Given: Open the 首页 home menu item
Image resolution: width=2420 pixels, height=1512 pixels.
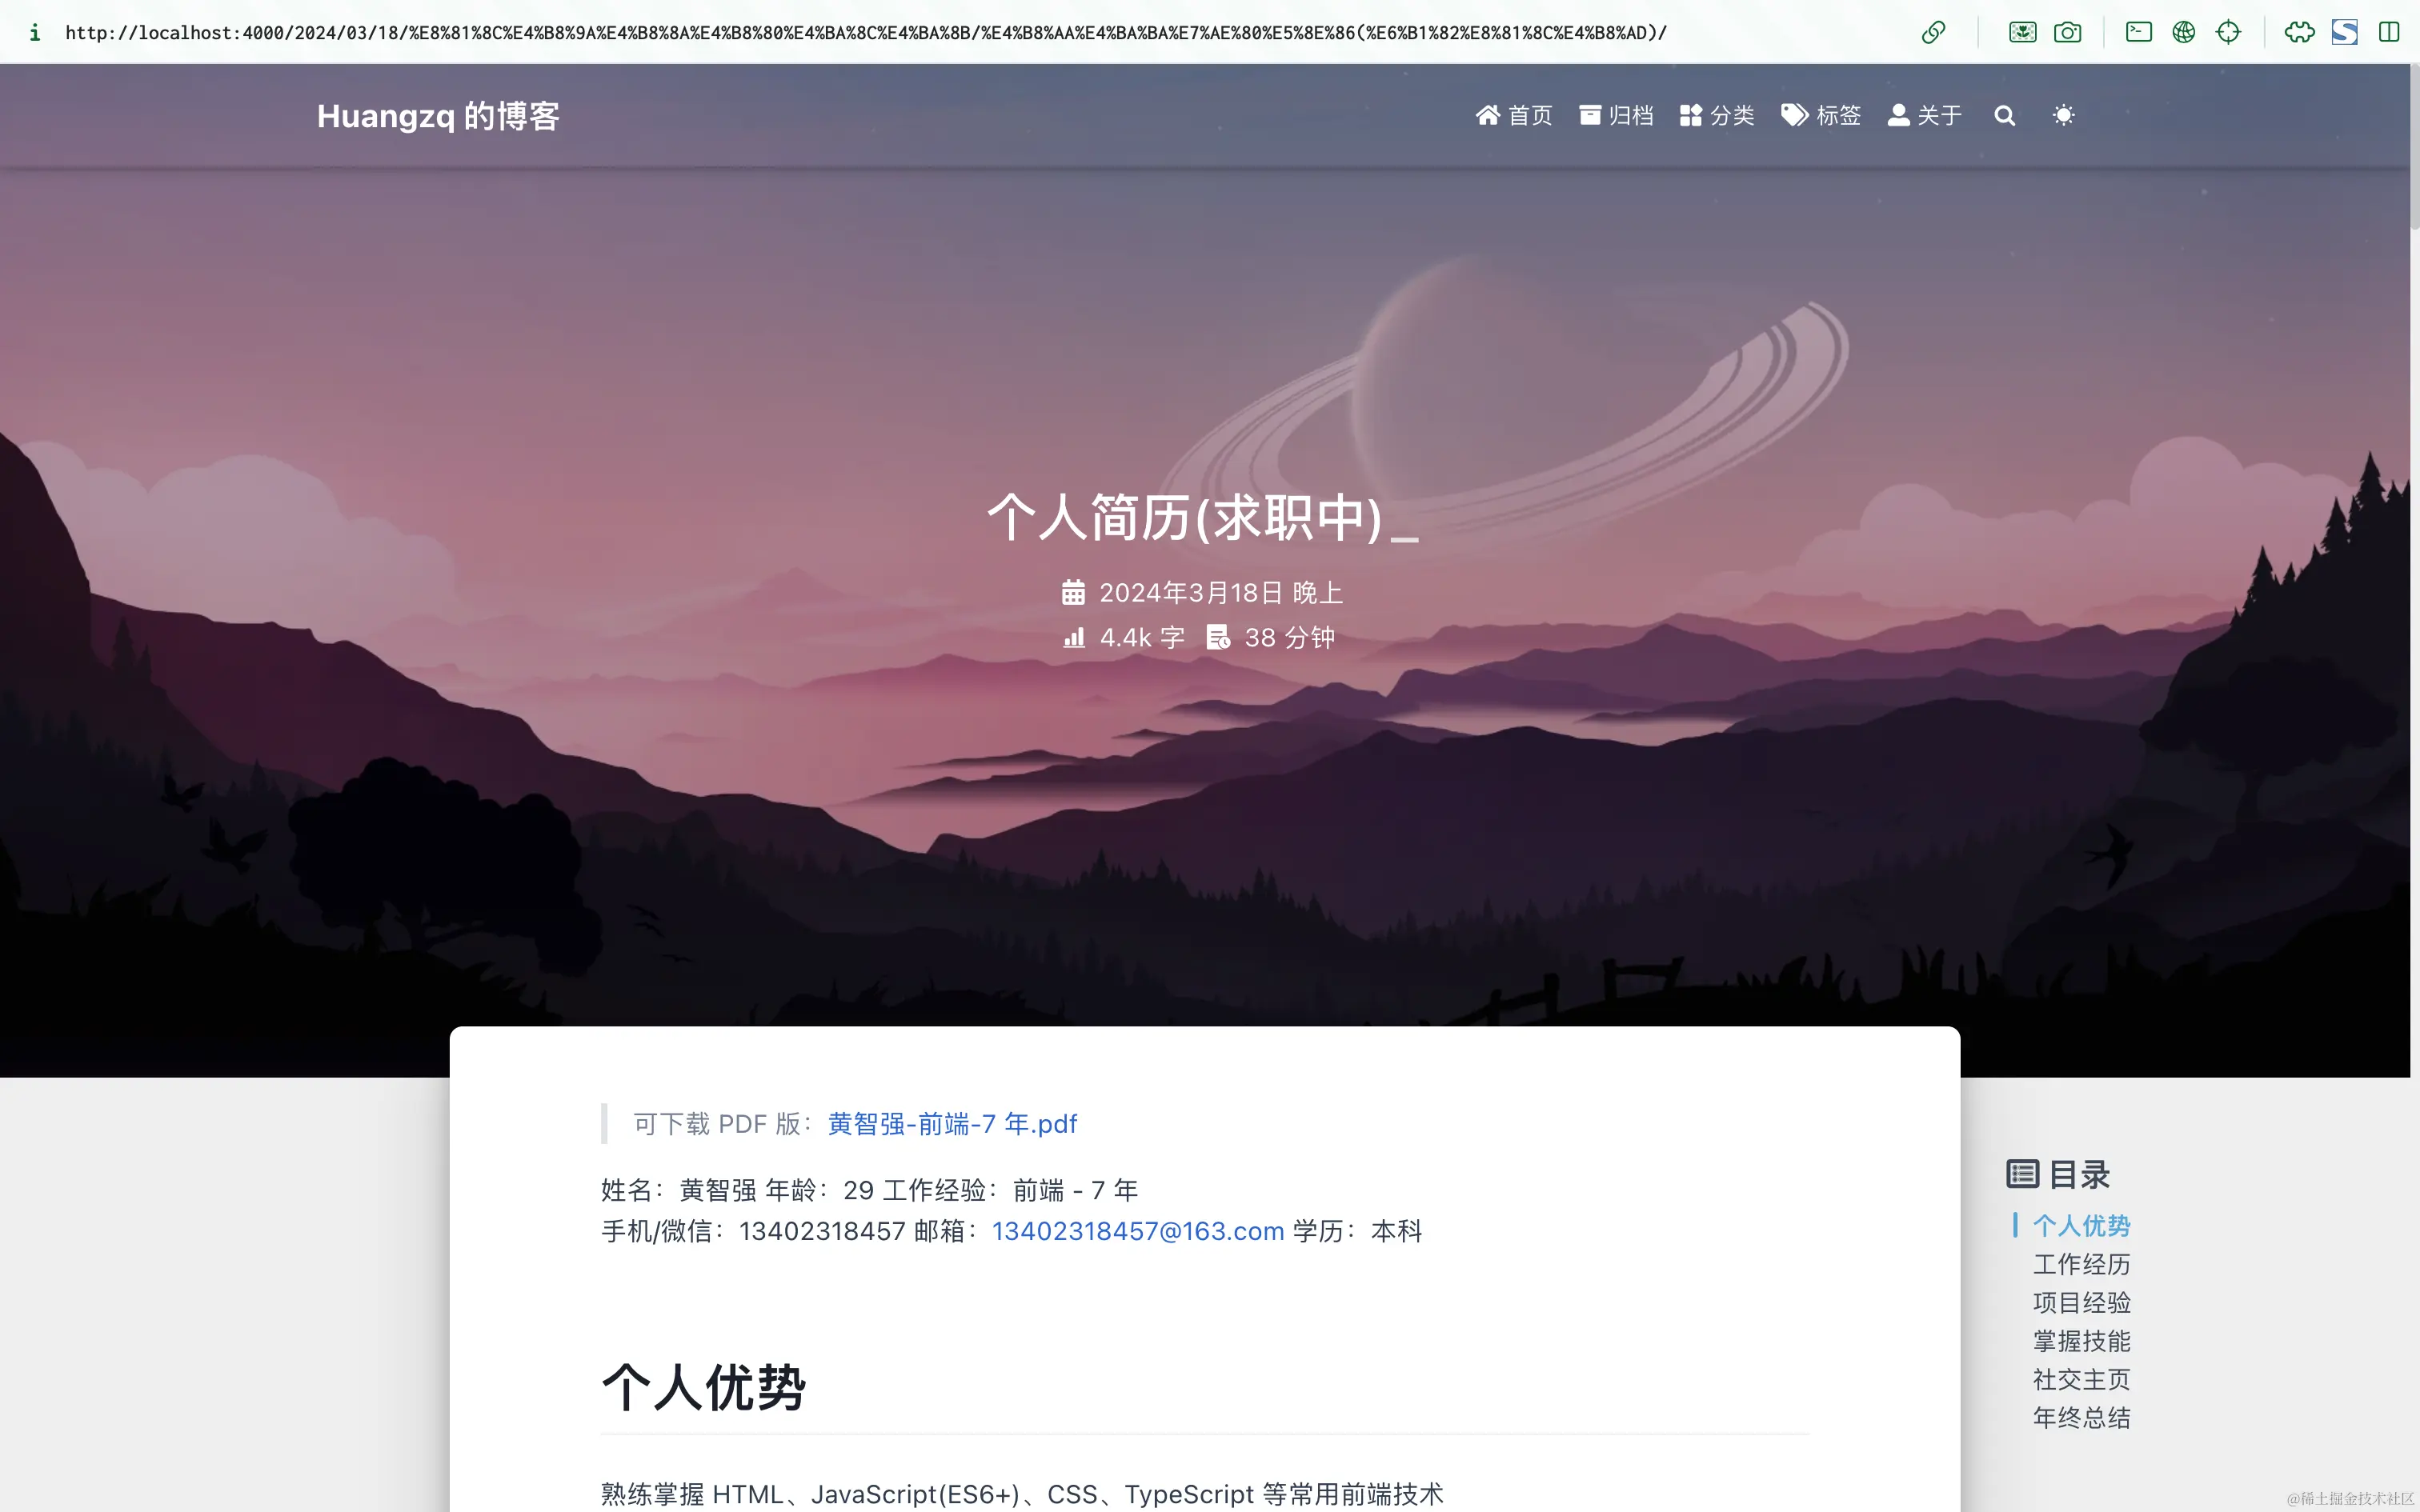Looking at the screenshot, I should 1513,116.
